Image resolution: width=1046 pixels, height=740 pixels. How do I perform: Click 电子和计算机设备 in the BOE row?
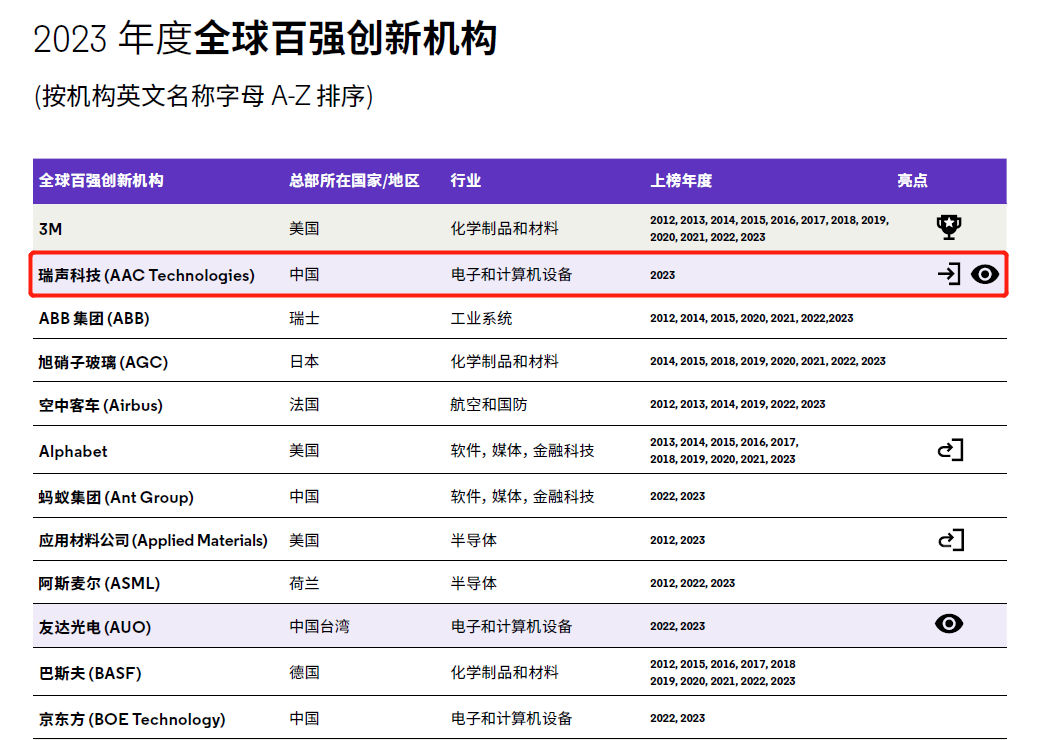[512, 719]
